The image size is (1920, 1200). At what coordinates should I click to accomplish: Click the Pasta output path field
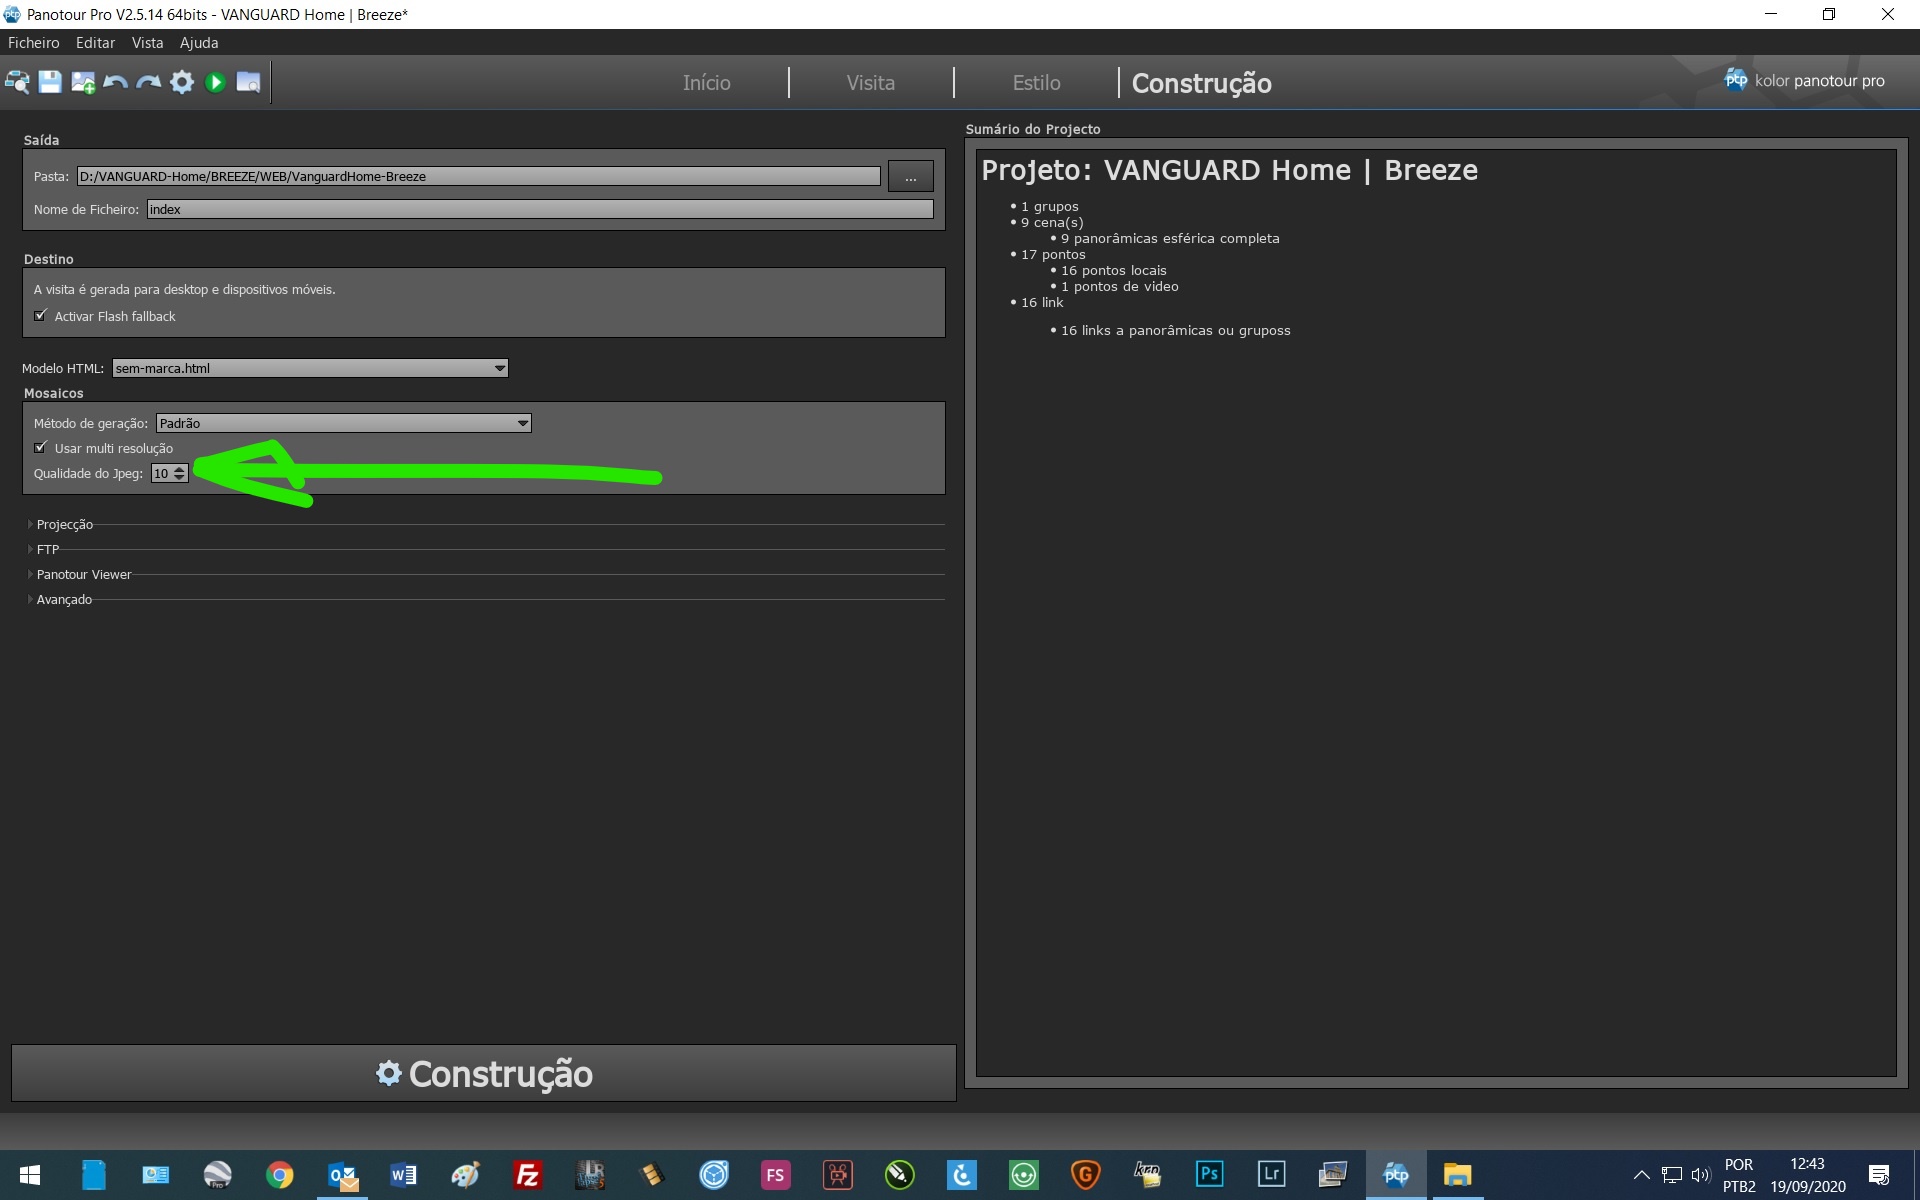[x=478, y=176]
